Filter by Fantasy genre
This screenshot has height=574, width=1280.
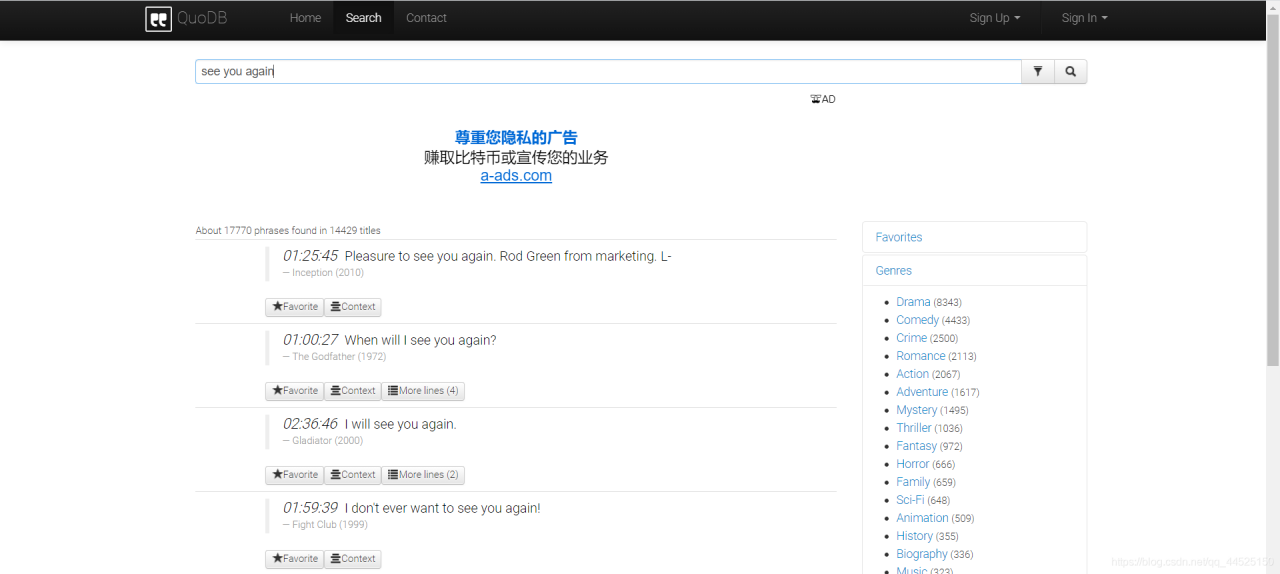point(916,446)
